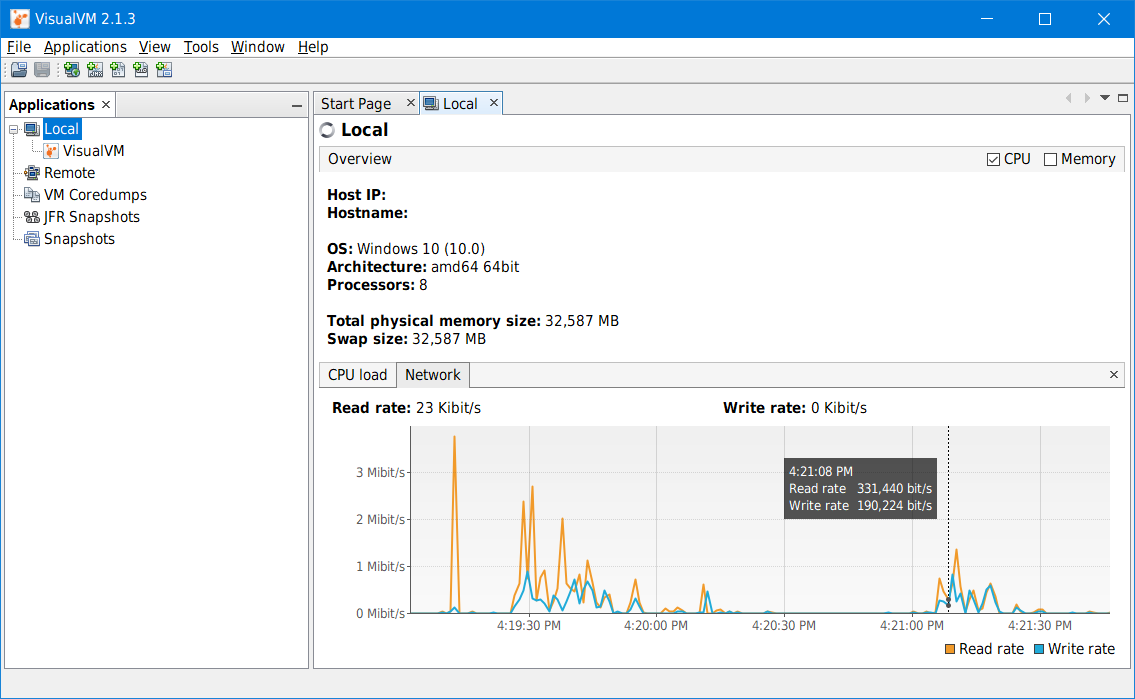Click the VisualVM application icon in tree
The height and width of the screenshot is (699, 1135).
click(51, 151)
